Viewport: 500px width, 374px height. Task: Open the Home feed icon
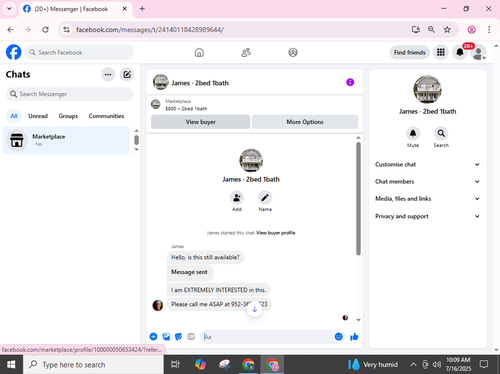(x=199, y=52)
